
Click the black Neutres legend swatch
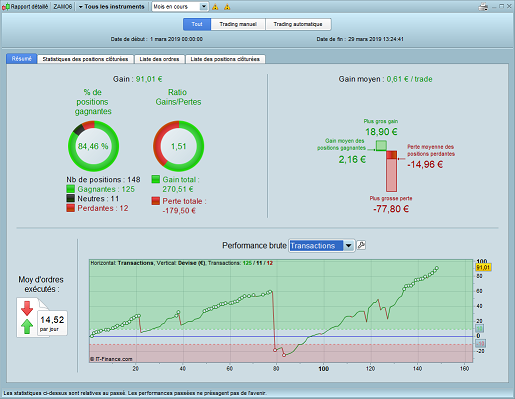pyautogui.click(x=70, y=199)
